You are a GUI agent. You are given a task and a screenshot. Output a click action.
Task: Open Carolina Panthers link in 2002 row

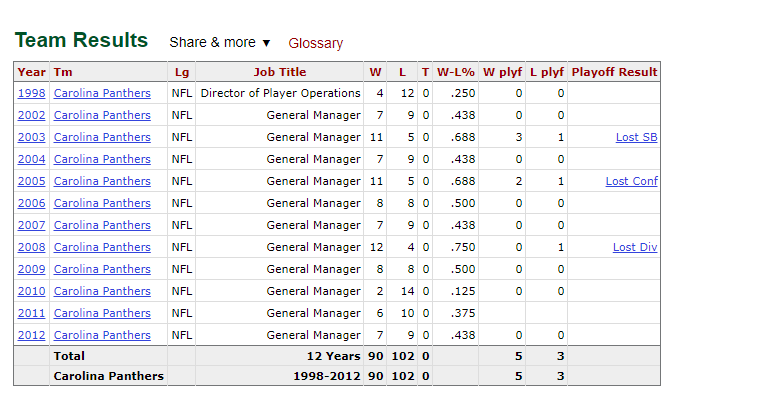click(102, 115)
